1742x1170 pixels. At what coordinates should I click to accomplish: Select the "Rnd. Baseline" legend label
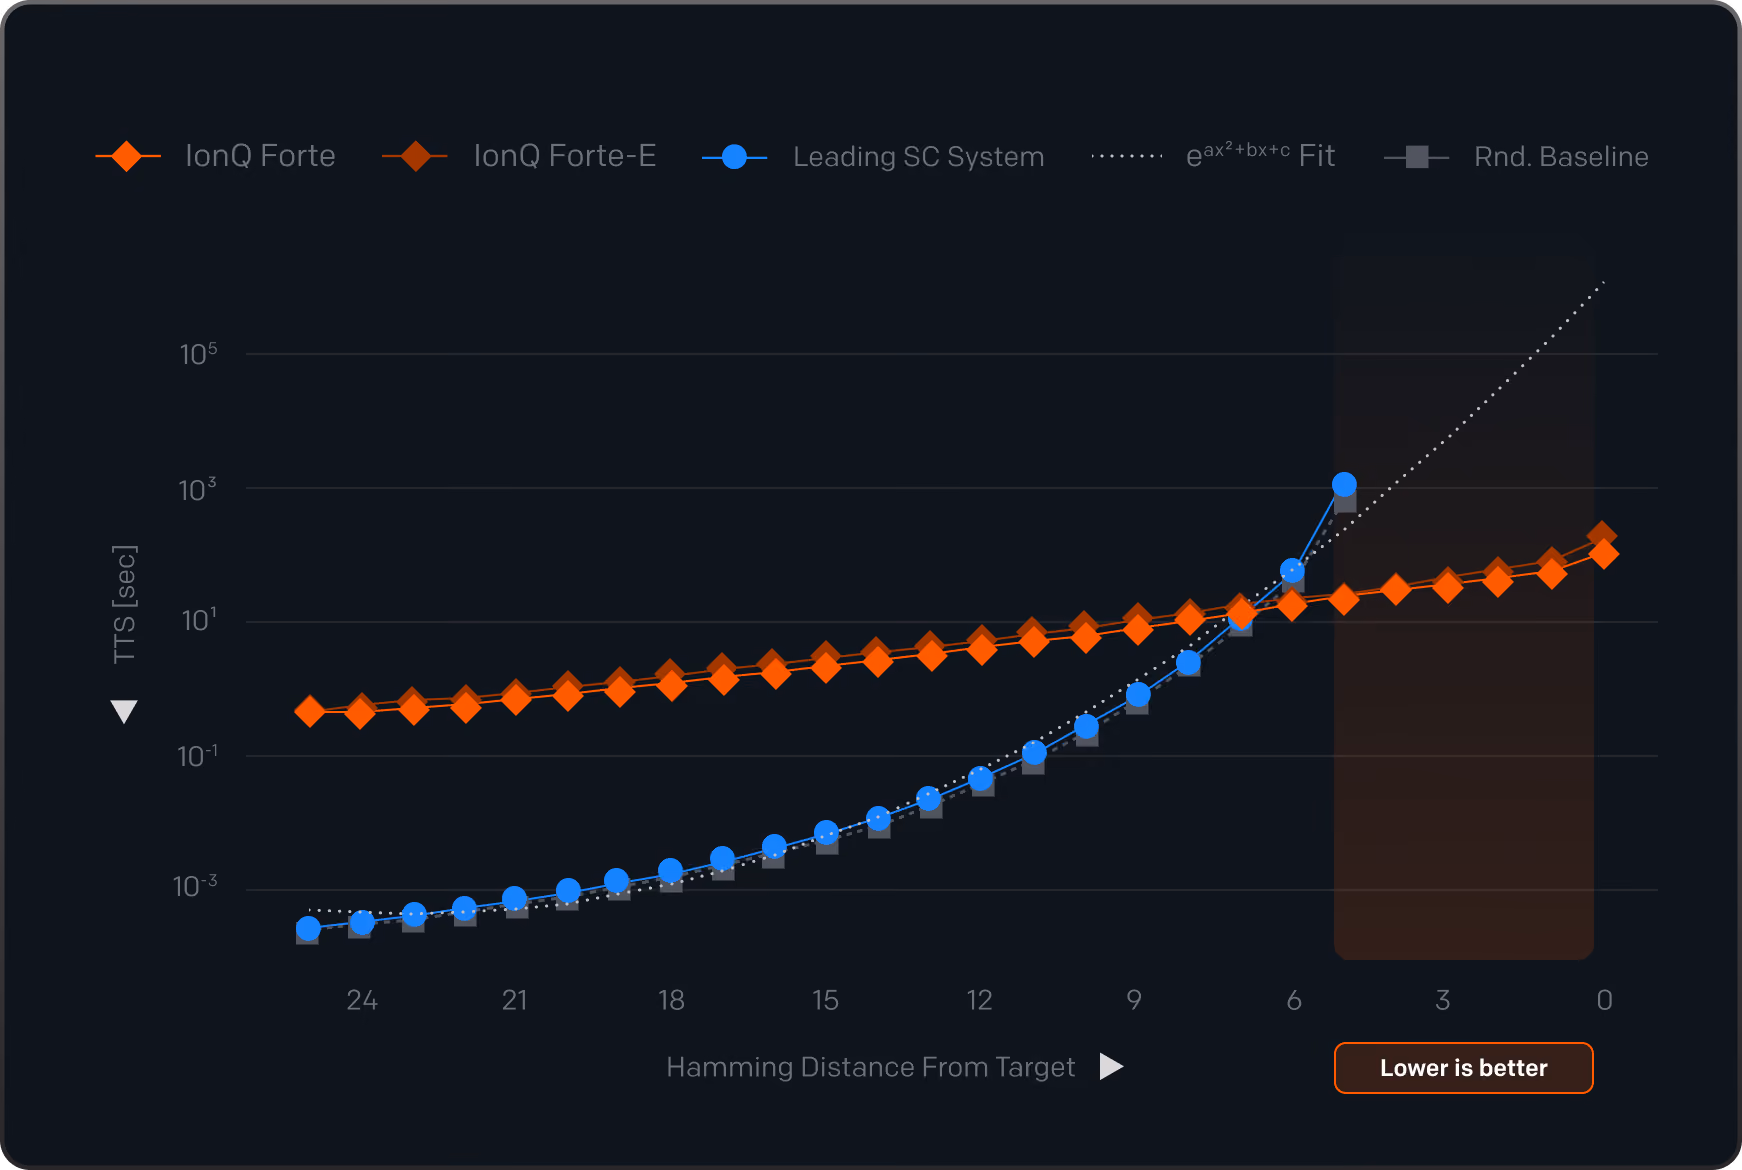coord(1561,157)
